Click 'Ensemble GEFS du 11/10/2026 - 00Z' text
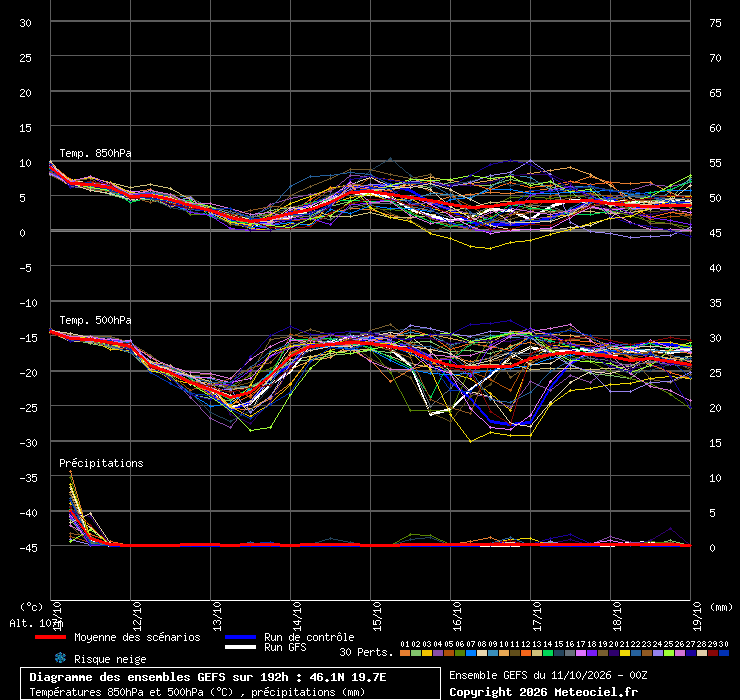Screen dimensions: 740x700 (548, 675)
